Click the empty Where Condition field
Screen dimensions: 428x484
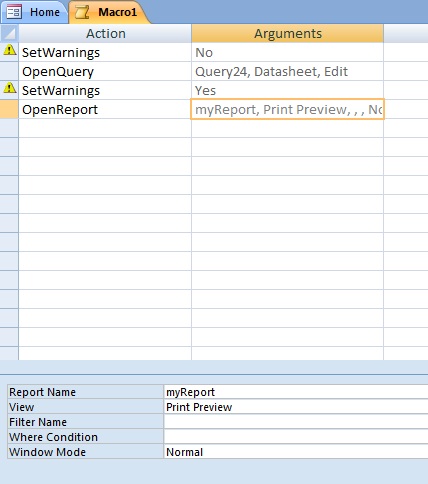point(296,437)
